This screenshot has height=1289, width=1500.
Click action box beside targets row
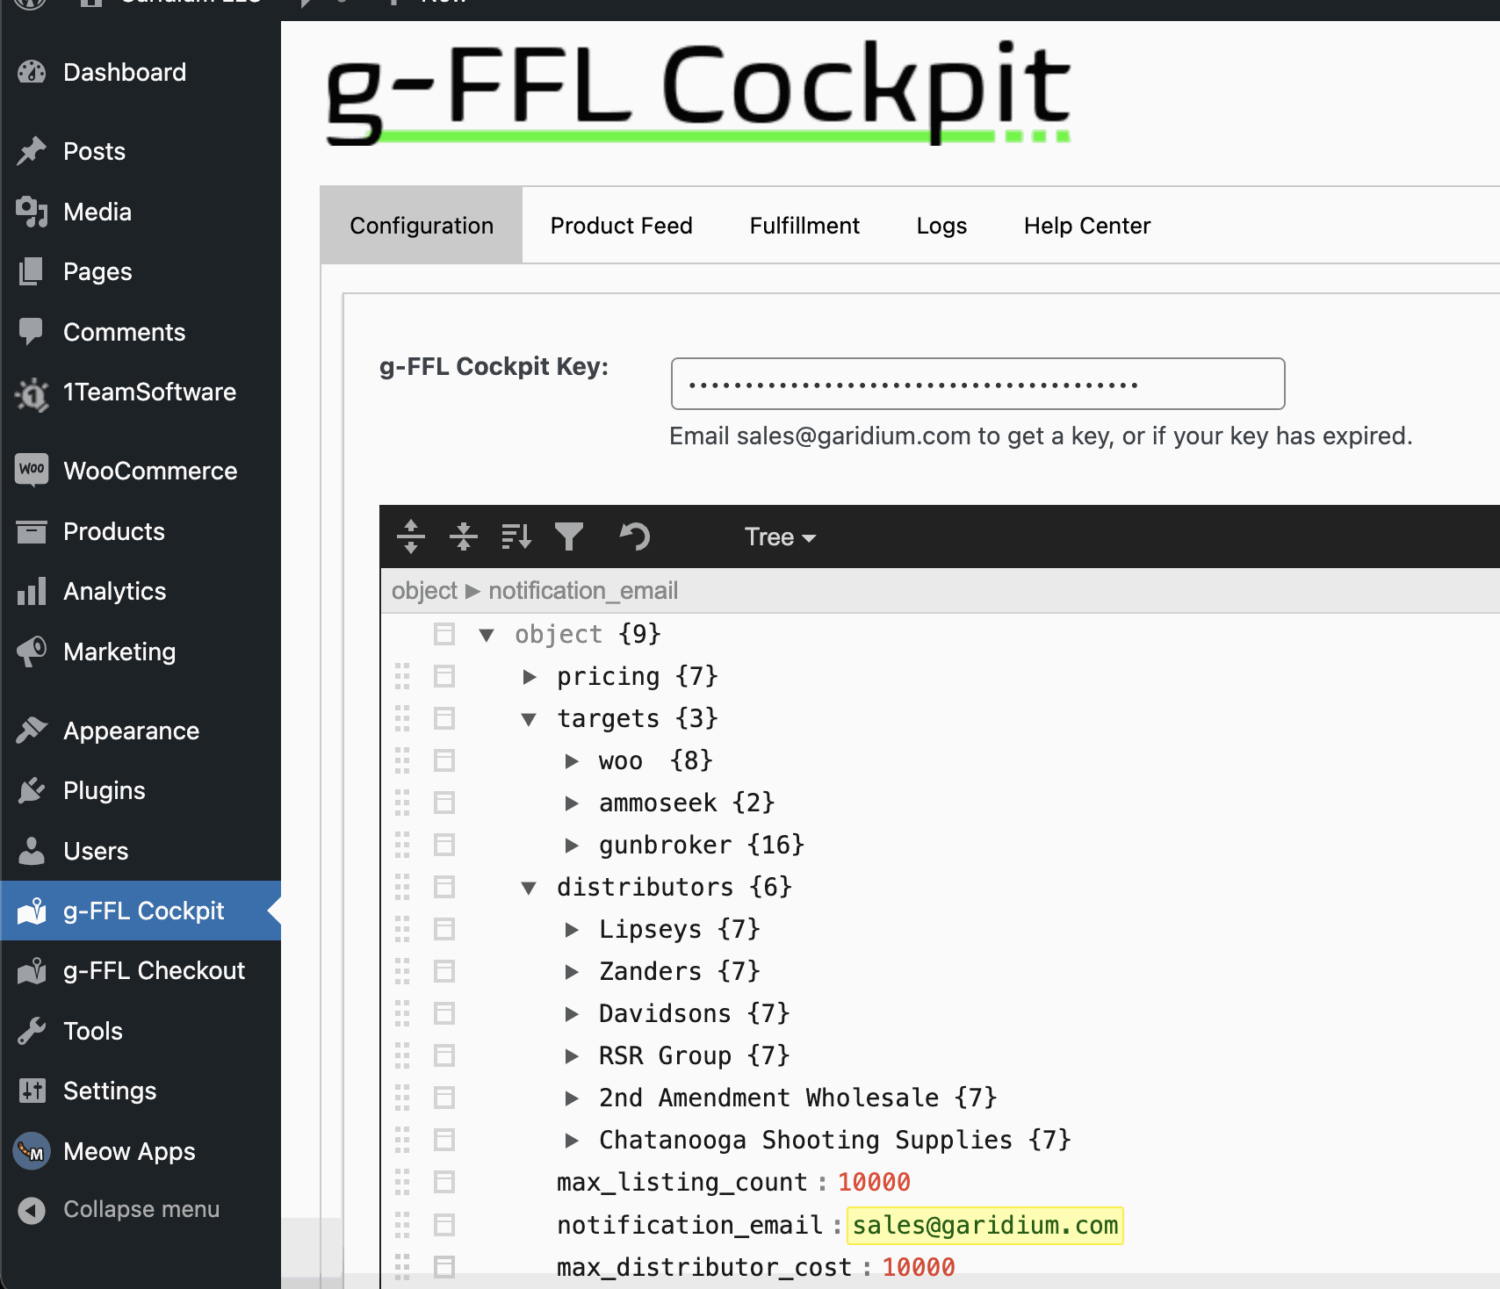click(x=444, y=718)
